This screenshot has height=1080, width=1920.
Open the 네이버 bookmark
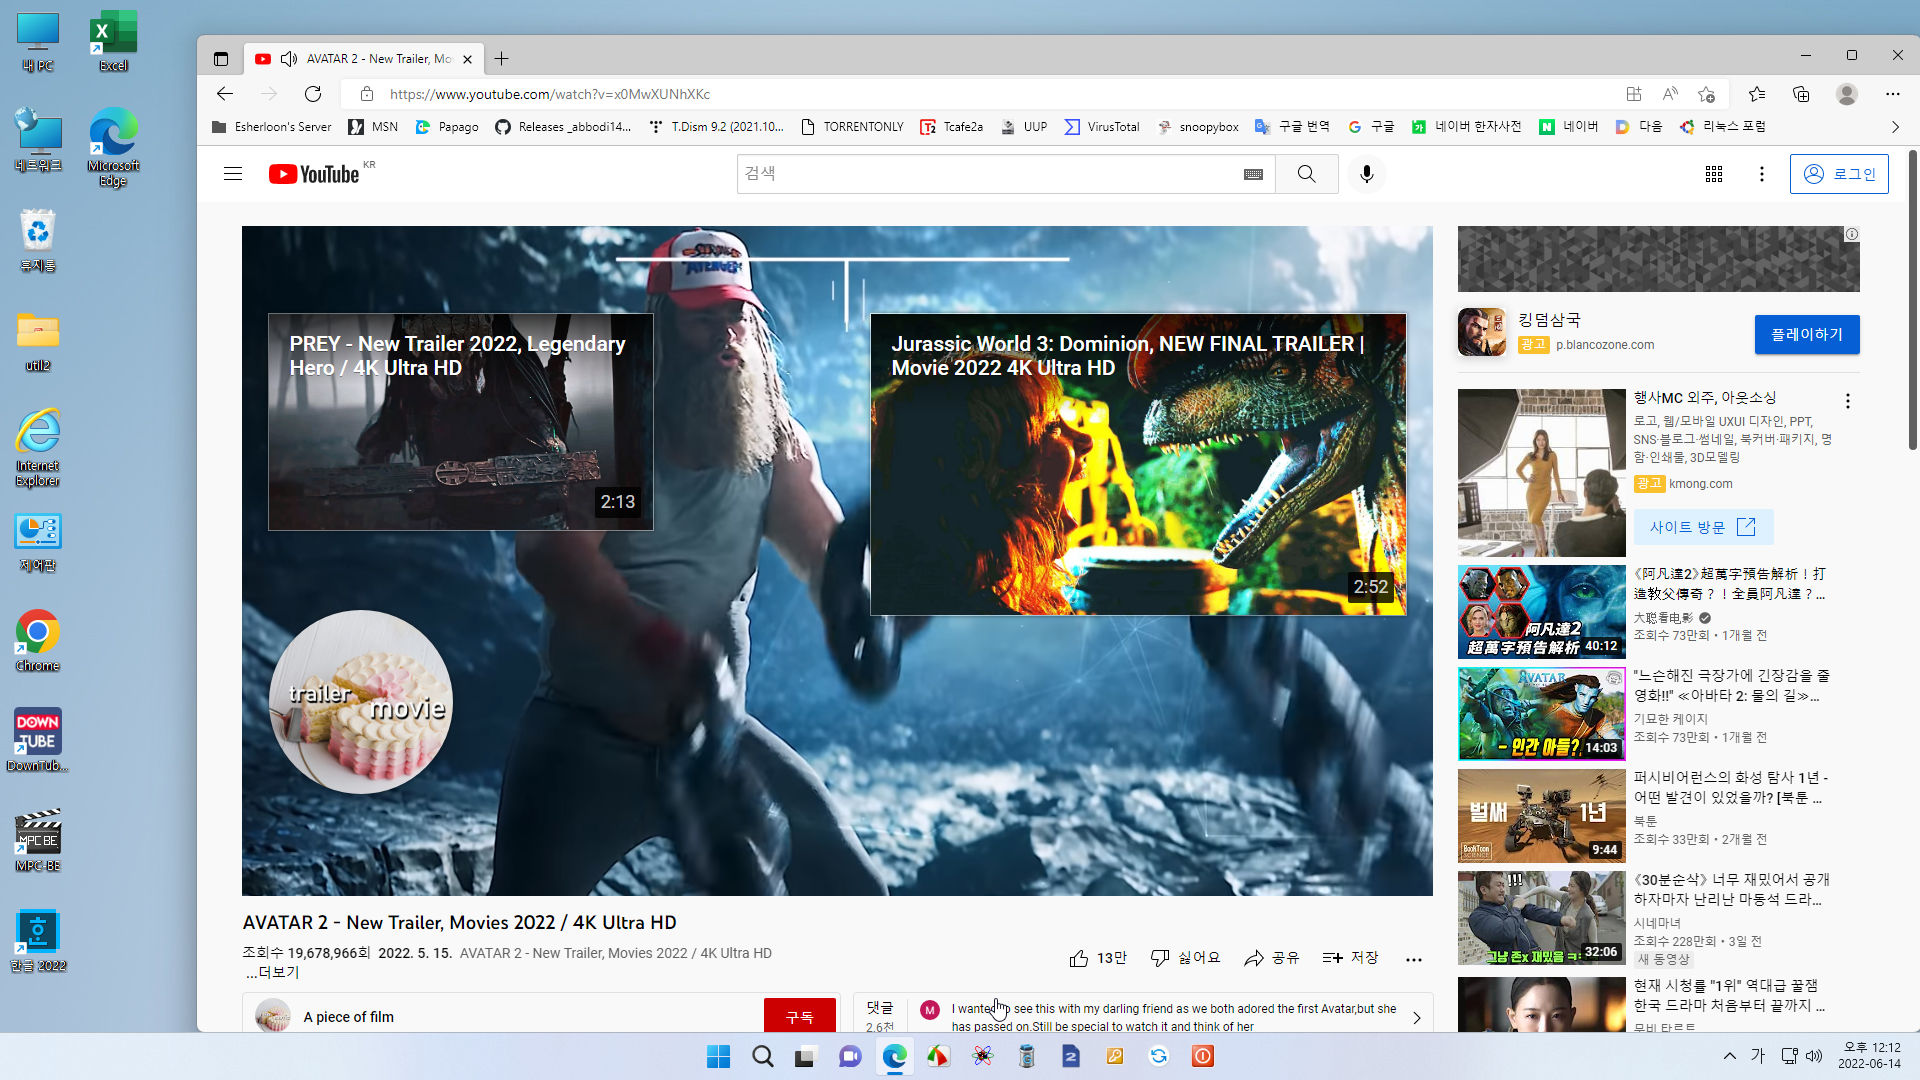pyautogui.click(x=1569, y=127)
